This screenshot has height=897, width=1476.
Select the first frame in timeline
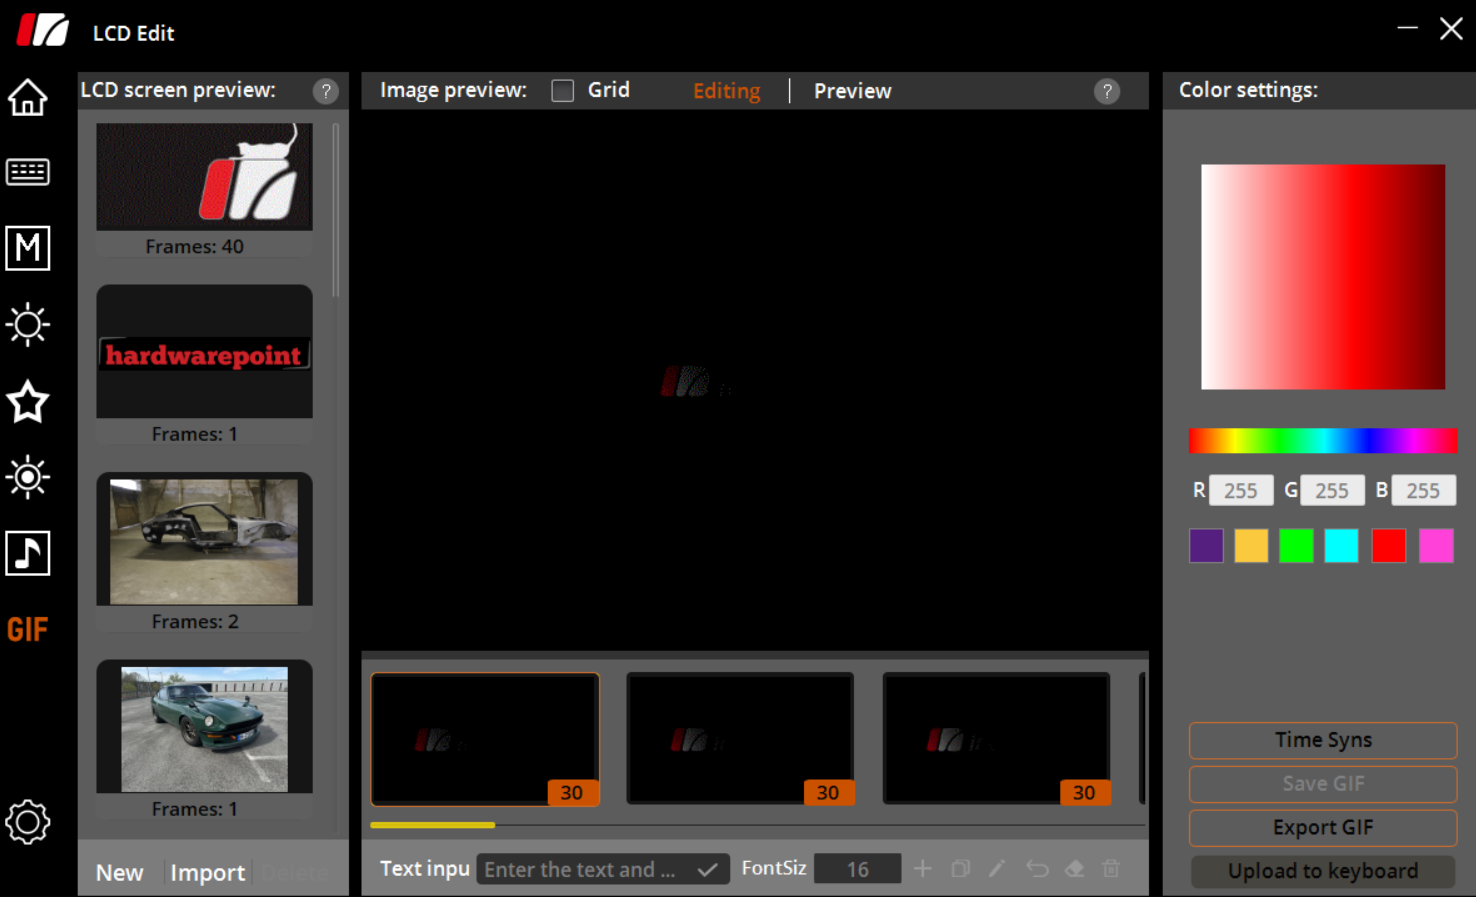point(485,739)
